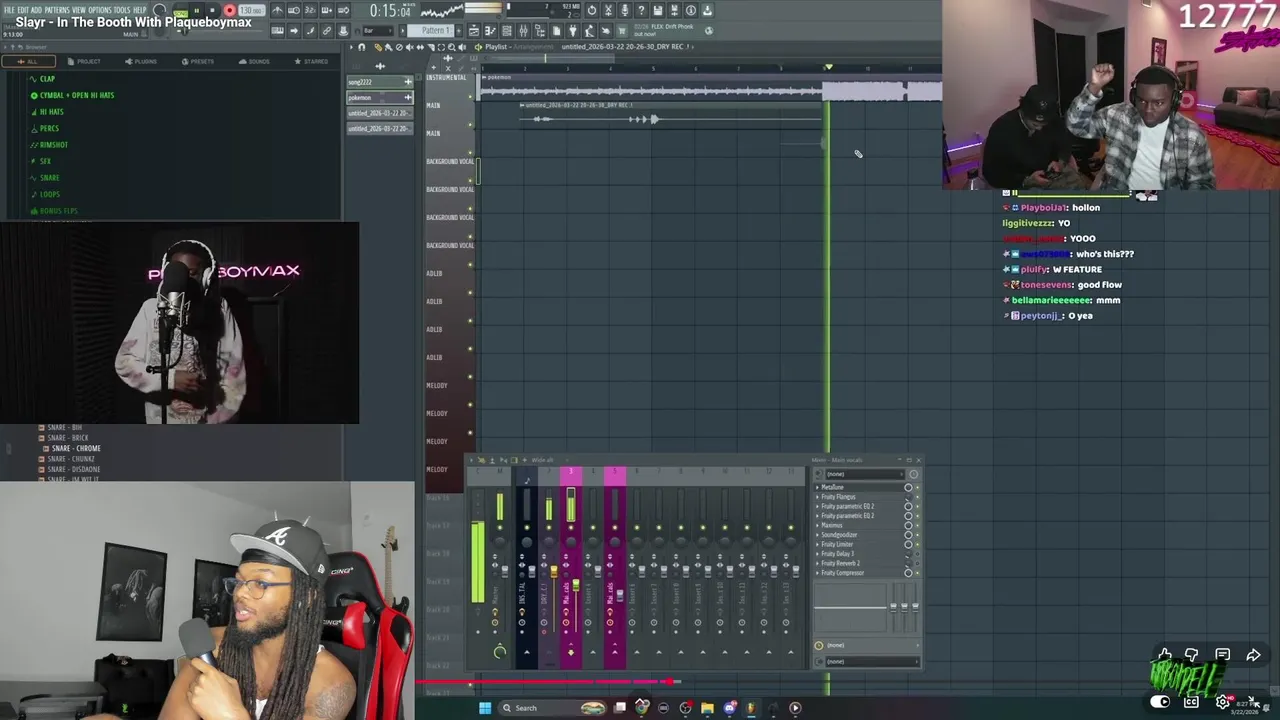
Task: Open the HELP menu
Action: 140,10
